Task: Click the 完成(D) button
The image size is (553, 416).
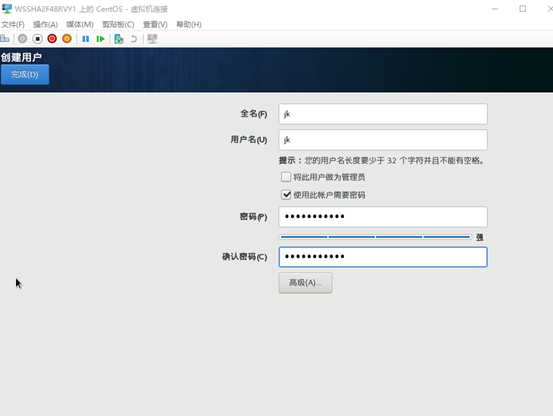Action: coord(25,74)
